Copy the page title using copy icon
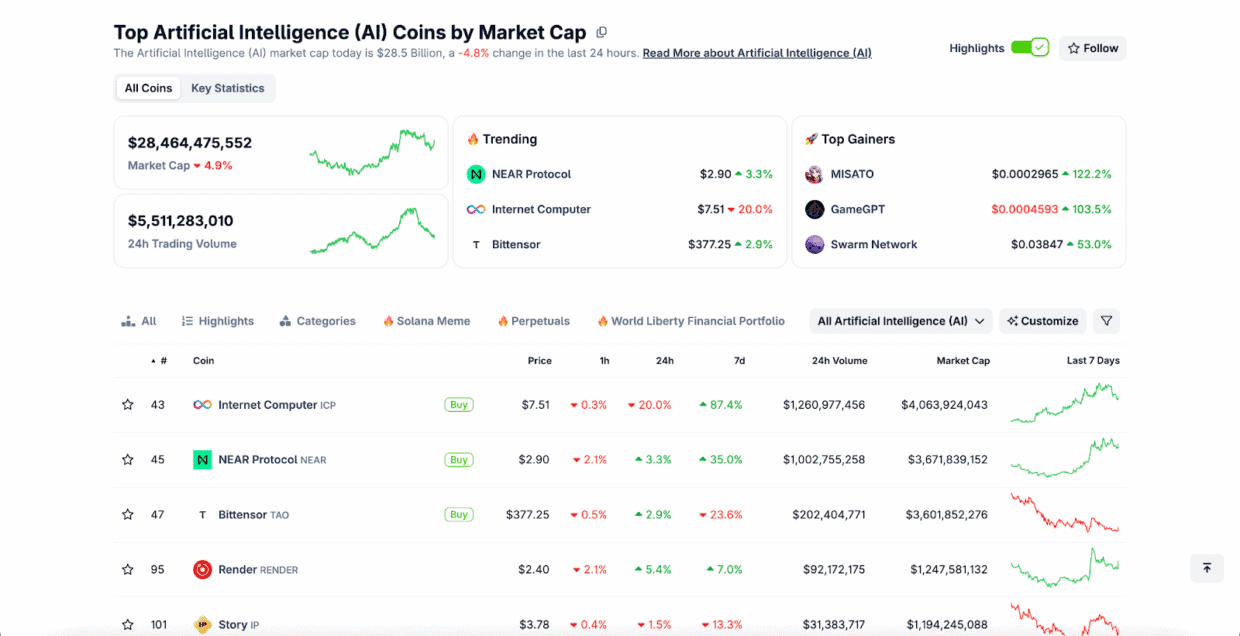The width and height of the screenshot is (1240, 636). click(x=601, y=33)
